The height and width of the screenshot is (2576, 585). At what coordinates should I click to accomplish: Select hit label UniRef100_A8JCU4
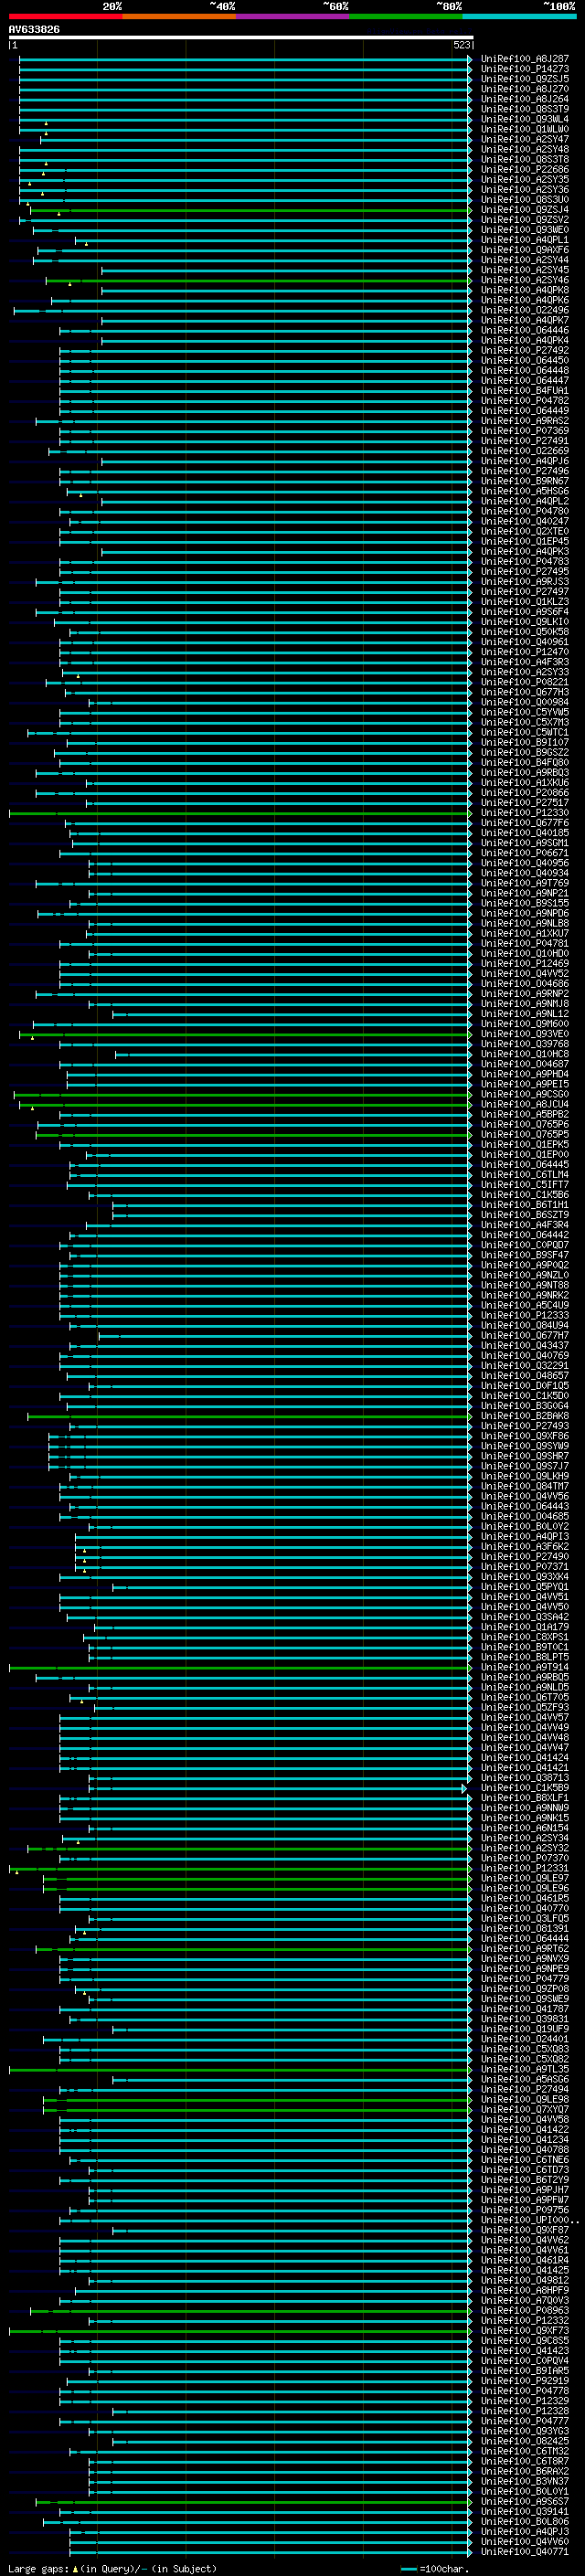[525, 1104]
